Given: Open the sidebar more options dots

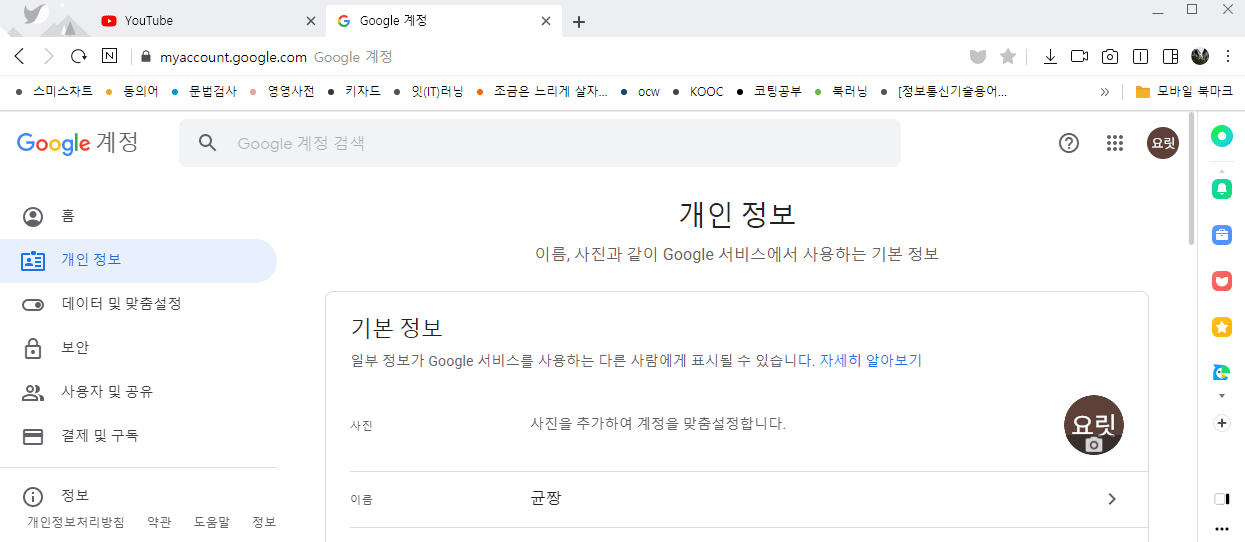Looking at the screenshot, I should coord(1221,528).
